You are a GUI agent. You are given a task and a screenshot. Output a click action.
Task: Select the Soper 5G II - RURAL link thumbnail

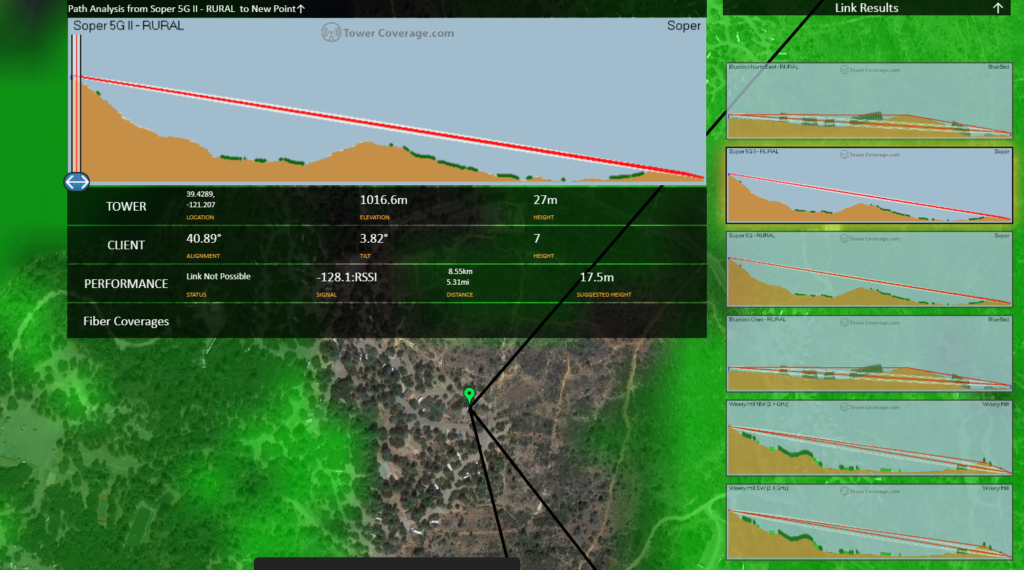(869, 185)
